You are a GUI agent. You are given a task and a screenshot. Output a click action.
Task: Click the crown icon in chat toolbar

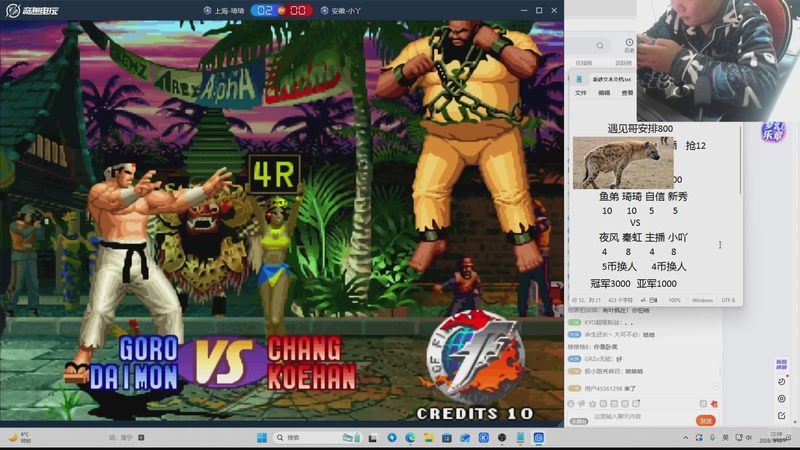pos(592,404)
